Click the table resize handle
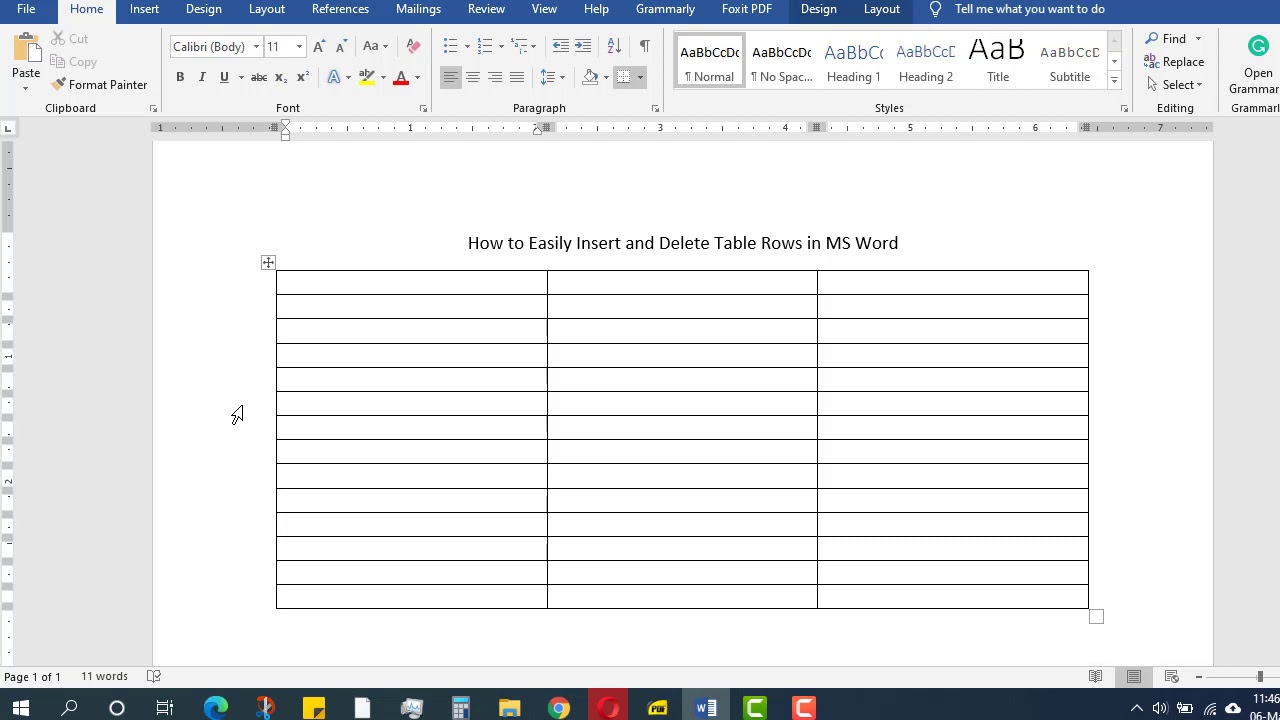The height and width of the screenshot is (720, 1280). 1096,617
